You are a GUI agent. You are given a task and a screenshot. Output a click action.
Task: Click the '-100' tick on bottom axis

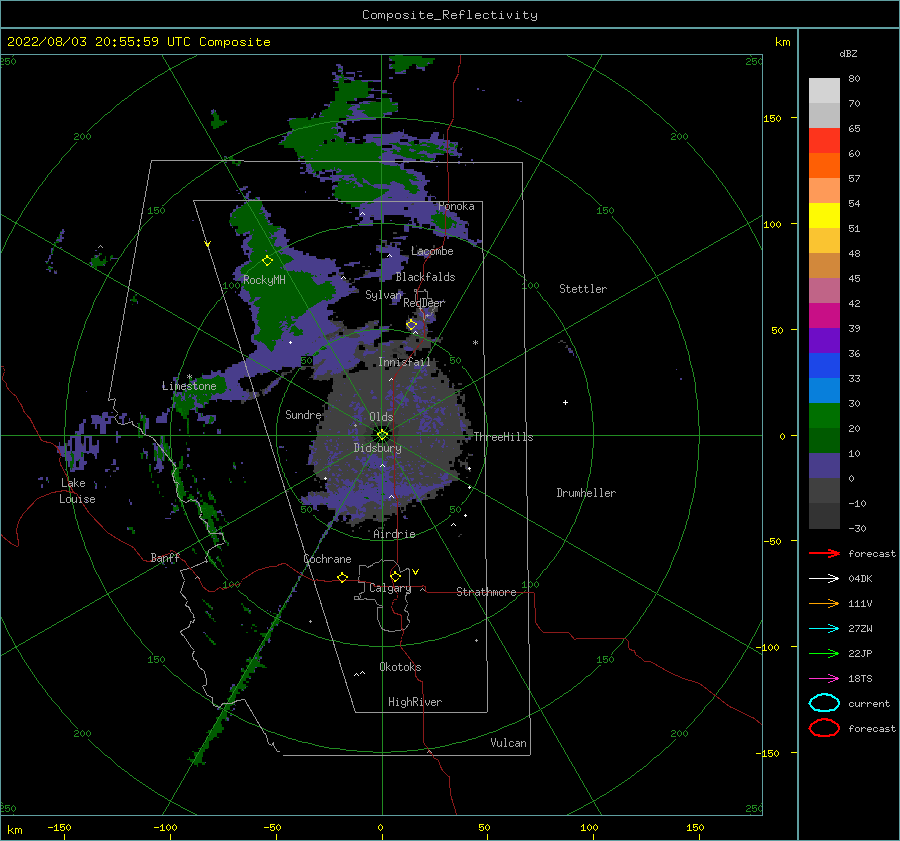click(x=165, y=827)
